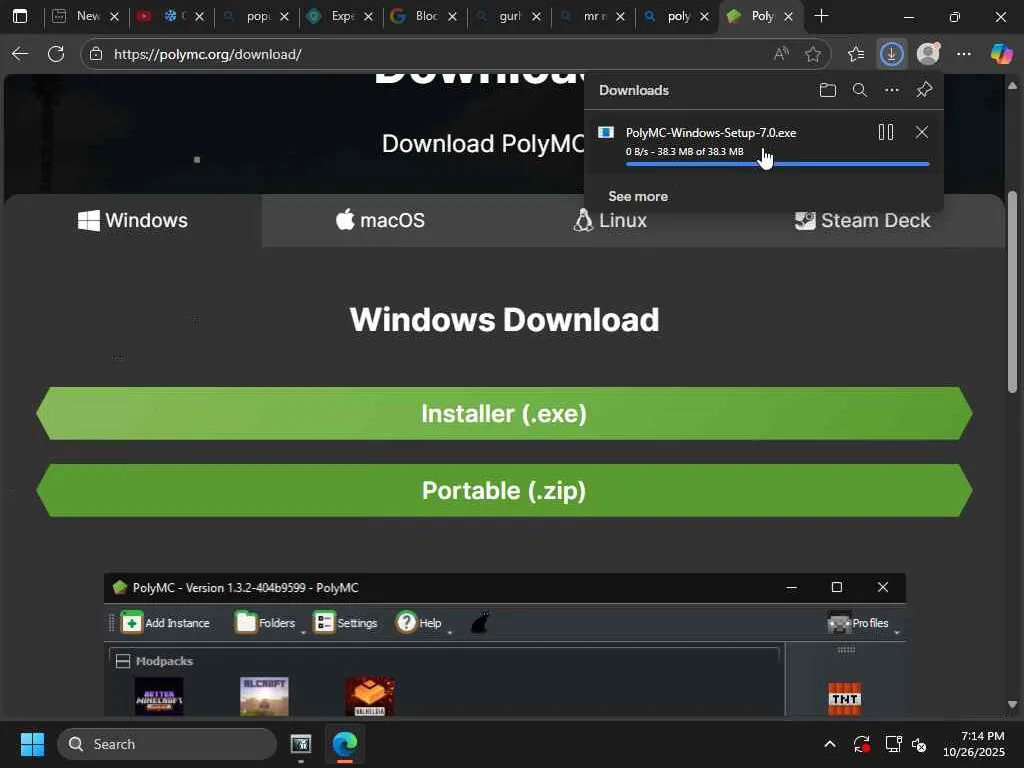Select the Valhelsia modpack thumbnail
Image resolution: width=1024 pixels, height=768 pixels.
370,696
